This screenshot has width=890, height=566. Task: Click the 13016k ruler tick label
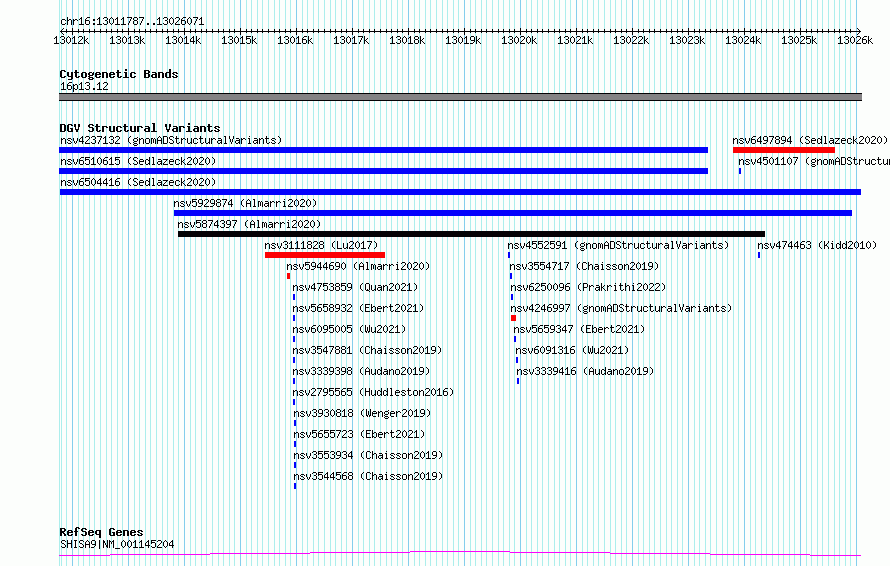tap(295, 40)
